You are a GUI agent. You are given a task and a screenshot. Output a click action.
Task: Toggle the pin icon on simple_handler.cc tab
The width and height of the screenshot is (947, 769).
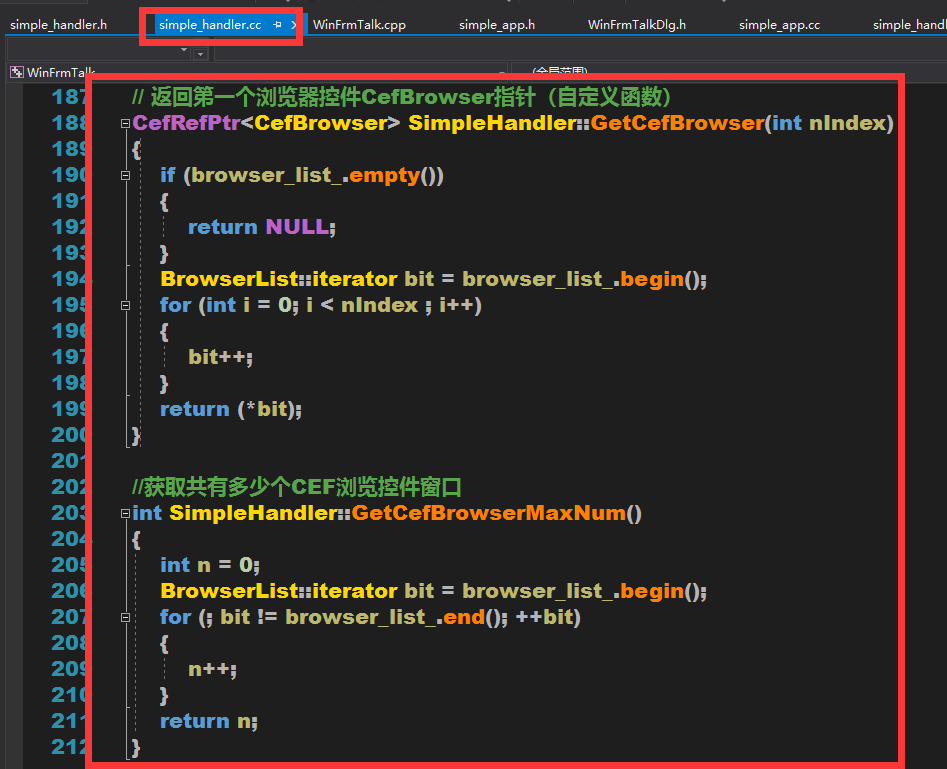277,24
